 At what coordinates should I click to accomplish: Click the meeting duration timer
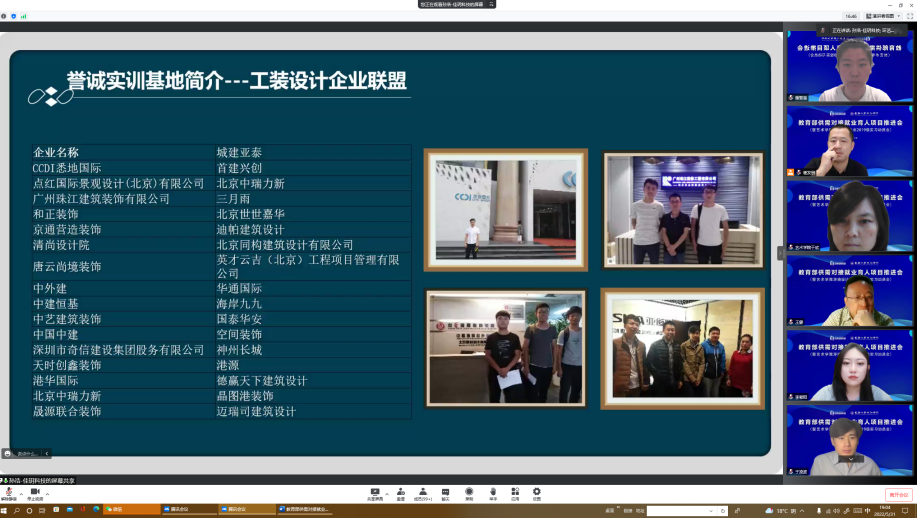[851, 16]
